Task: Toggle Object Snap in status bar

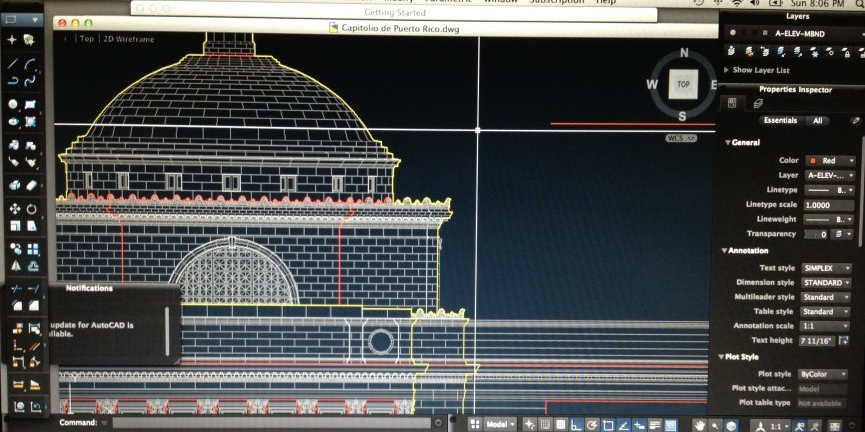Action: click(x=608, y=425)
